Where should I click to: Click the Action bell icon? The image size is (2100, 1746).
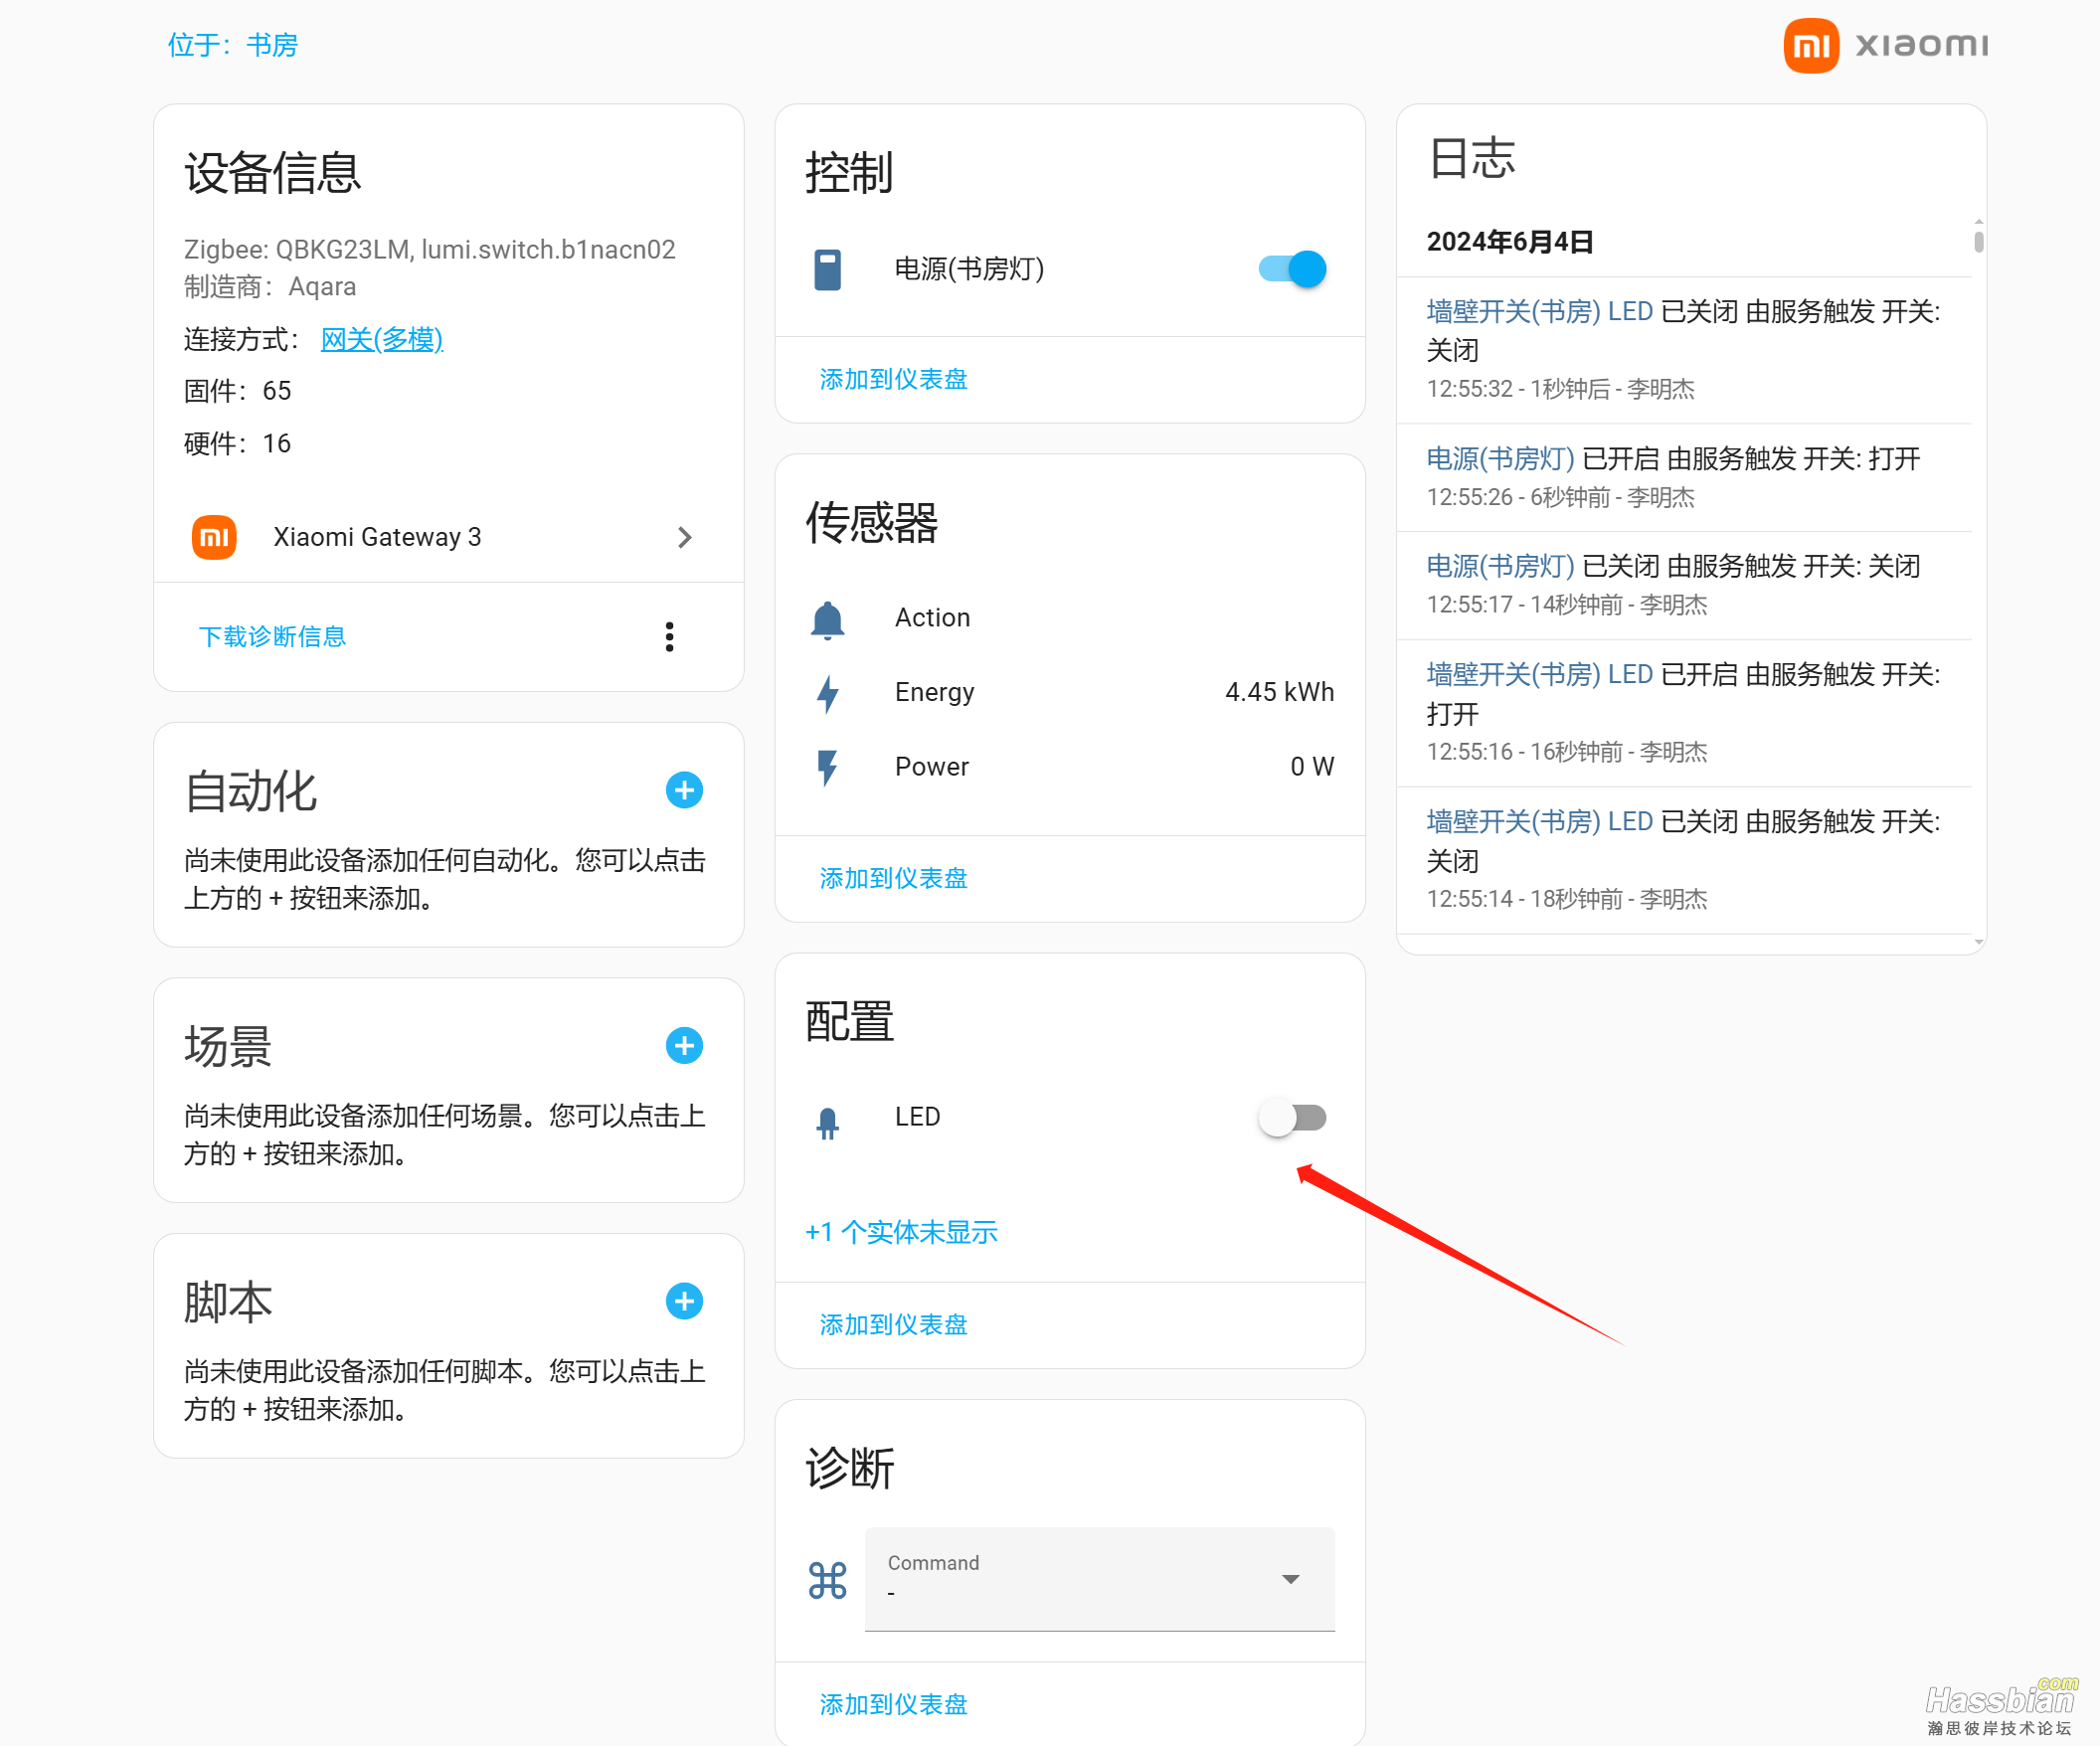point(828,619)
